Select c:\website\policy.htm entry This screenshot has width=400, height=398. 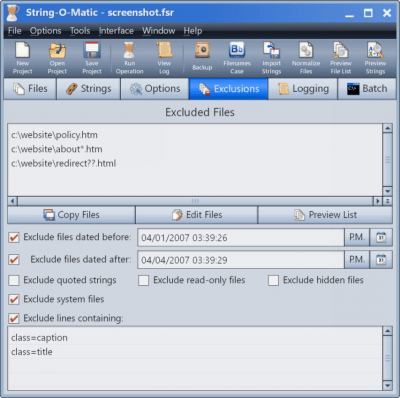point(54,135)
